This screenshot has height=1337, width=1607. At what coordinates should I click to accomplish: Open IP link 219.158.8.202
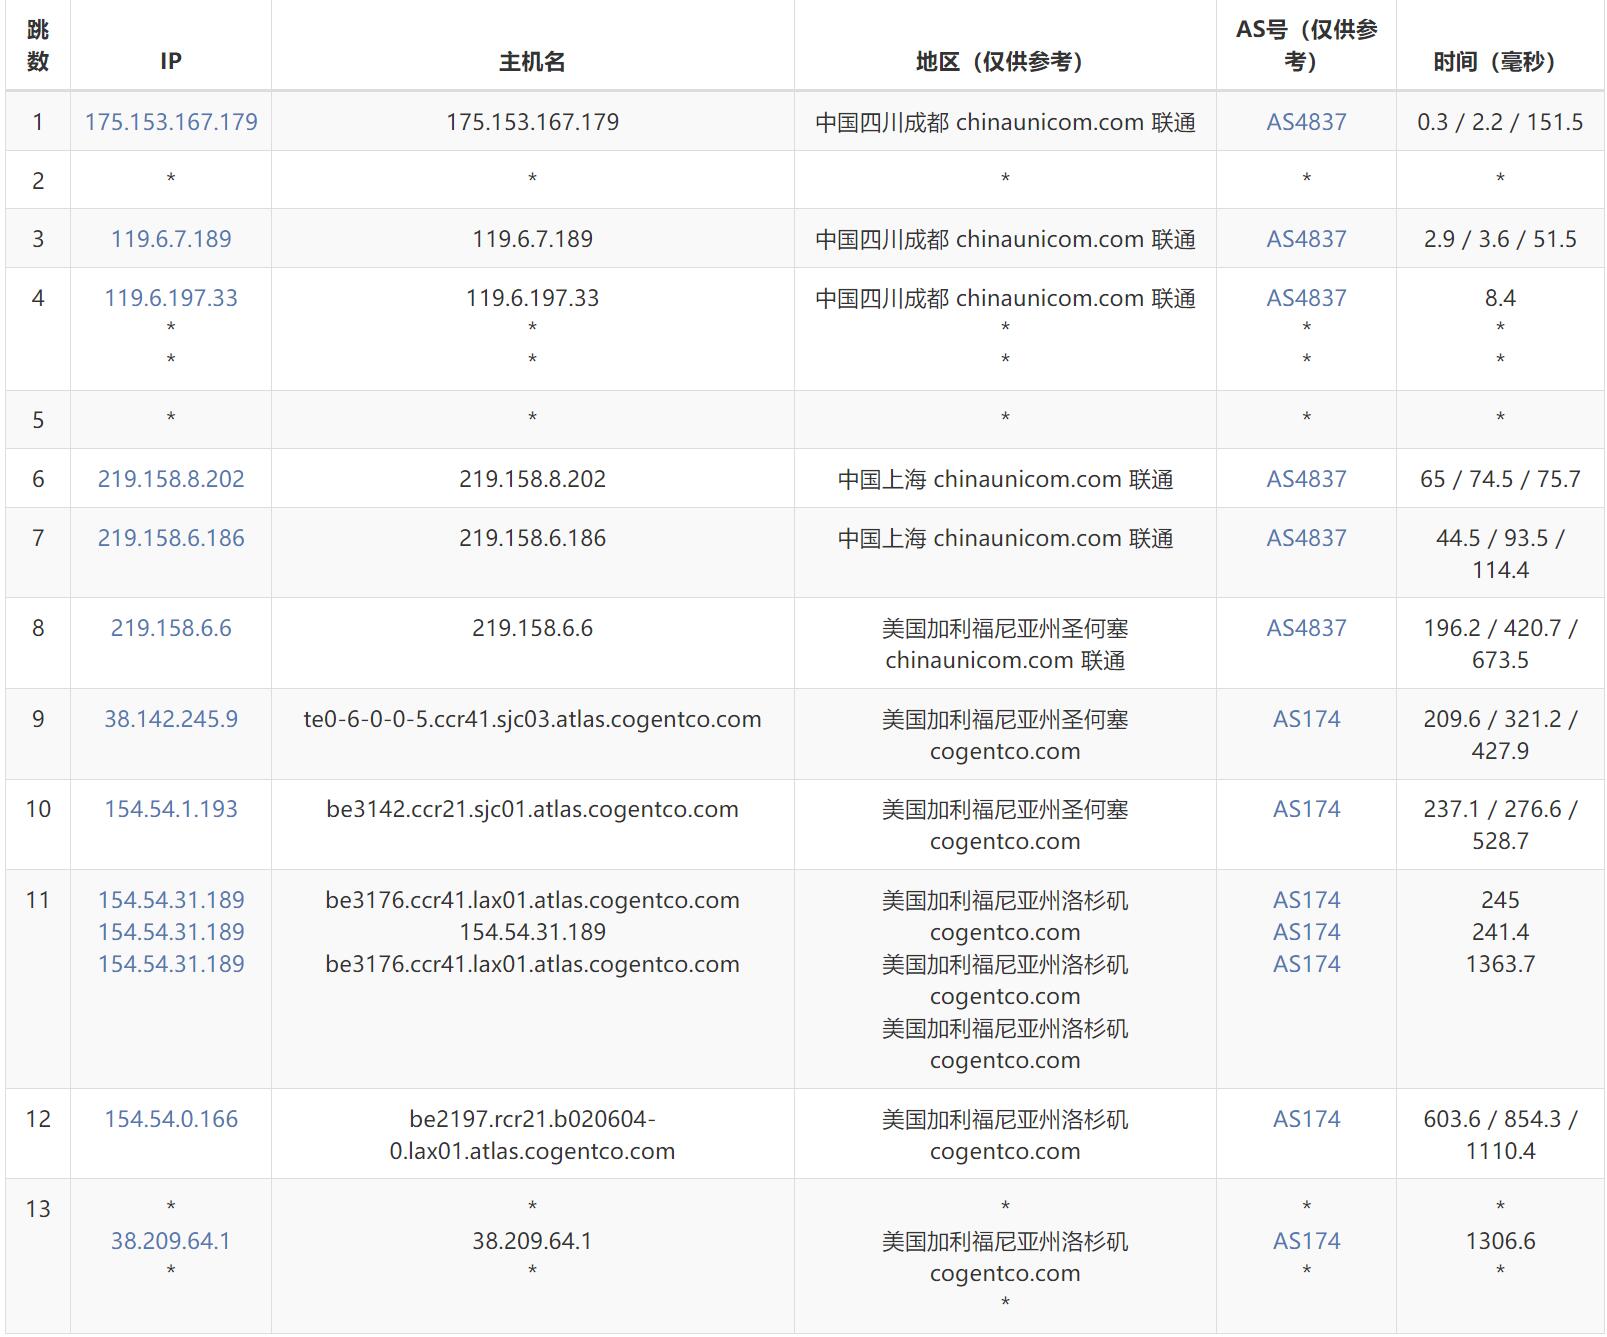click(x=171, y=479)
